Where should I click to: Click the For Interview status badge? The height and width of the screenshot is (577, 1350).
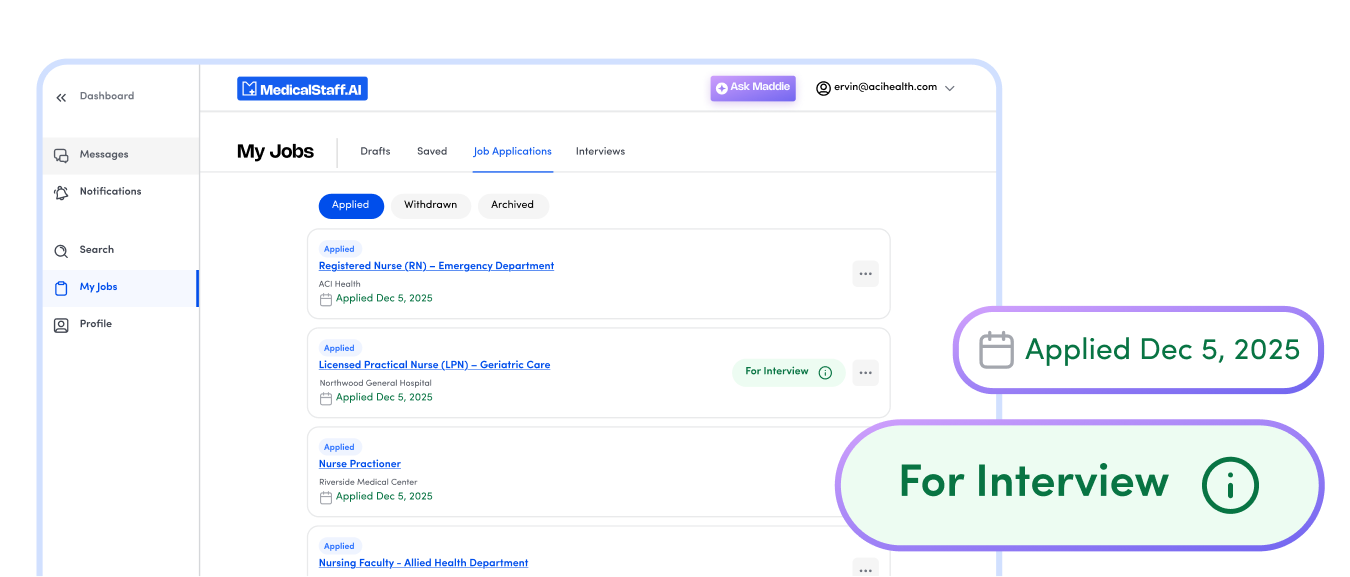[x=776, y=372]
